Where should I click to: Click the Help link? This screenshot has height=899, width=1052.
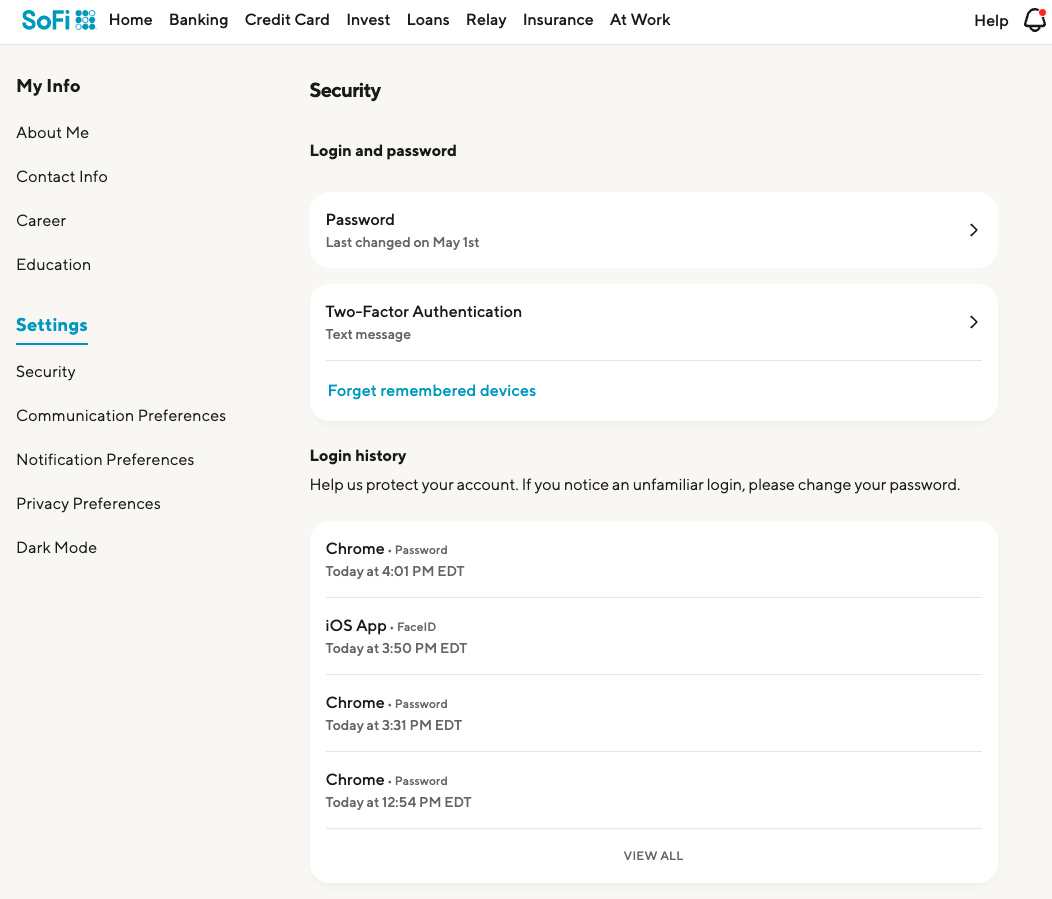(991, 21)
